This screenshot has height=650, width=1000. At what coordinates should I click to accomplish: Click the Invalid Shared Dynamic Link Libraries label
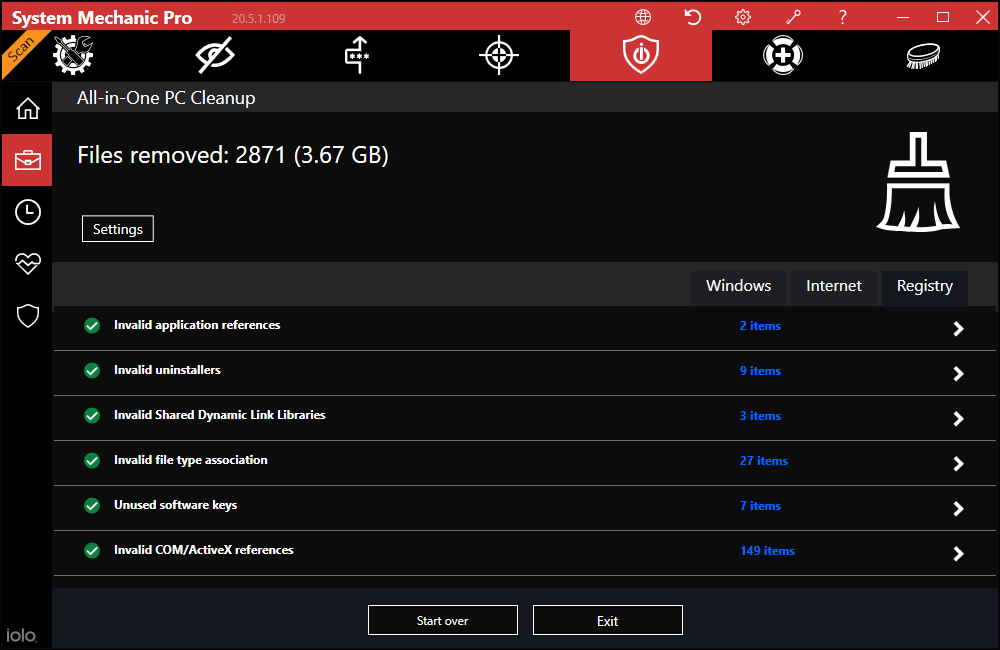point(219,415)
